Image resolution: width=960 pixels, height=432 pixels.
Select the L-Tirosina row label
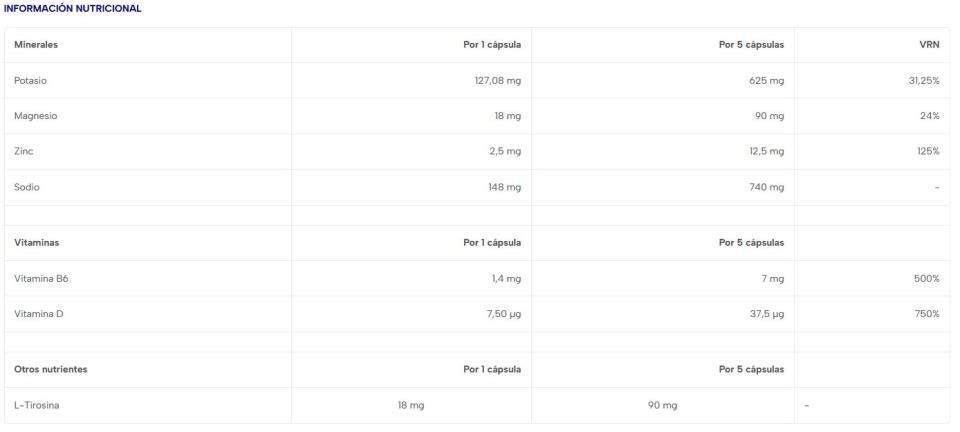(x=37, y=405)
